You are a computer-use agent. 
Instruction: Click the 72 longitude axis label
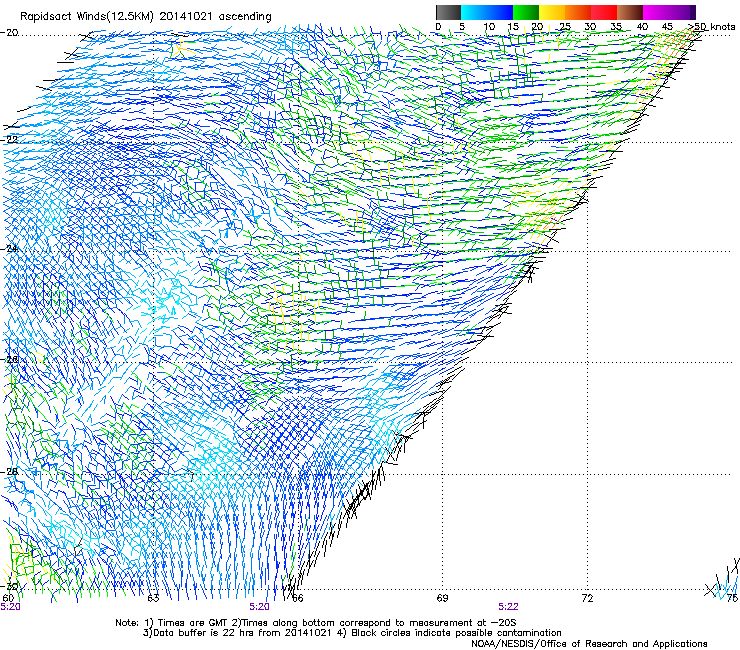(587, 598)
